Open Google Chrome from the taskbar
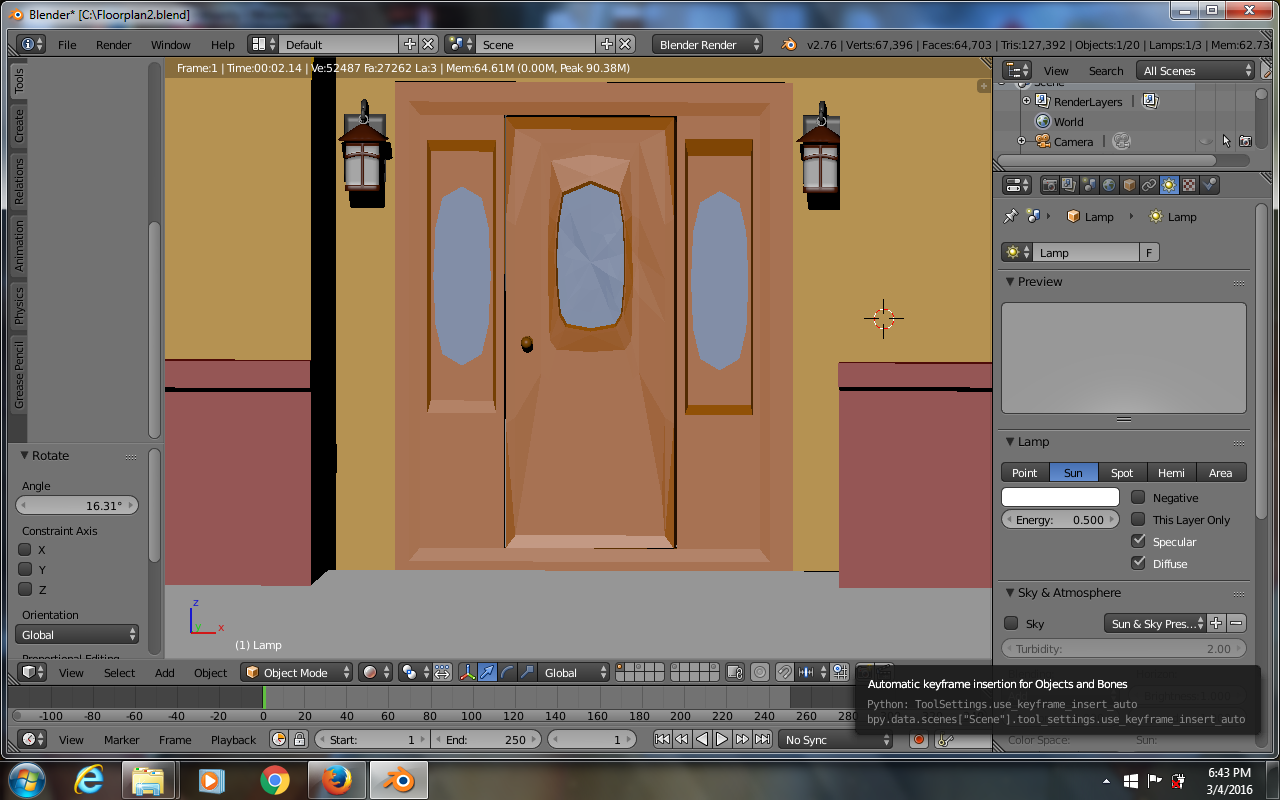Viewport: 1280px width, 800px height. 274,780
